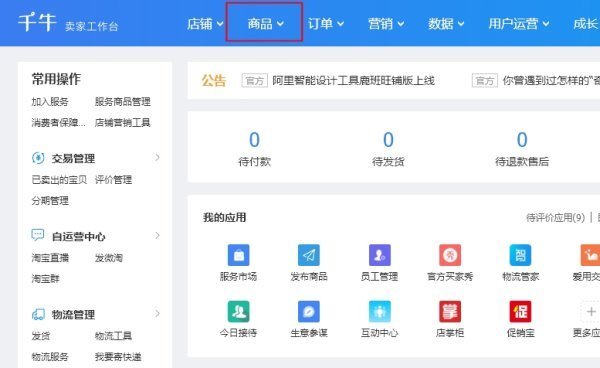The height and width of the screenshot is (368, 600).
Task: Open 分期管理 link
Action: pos(50,200)
